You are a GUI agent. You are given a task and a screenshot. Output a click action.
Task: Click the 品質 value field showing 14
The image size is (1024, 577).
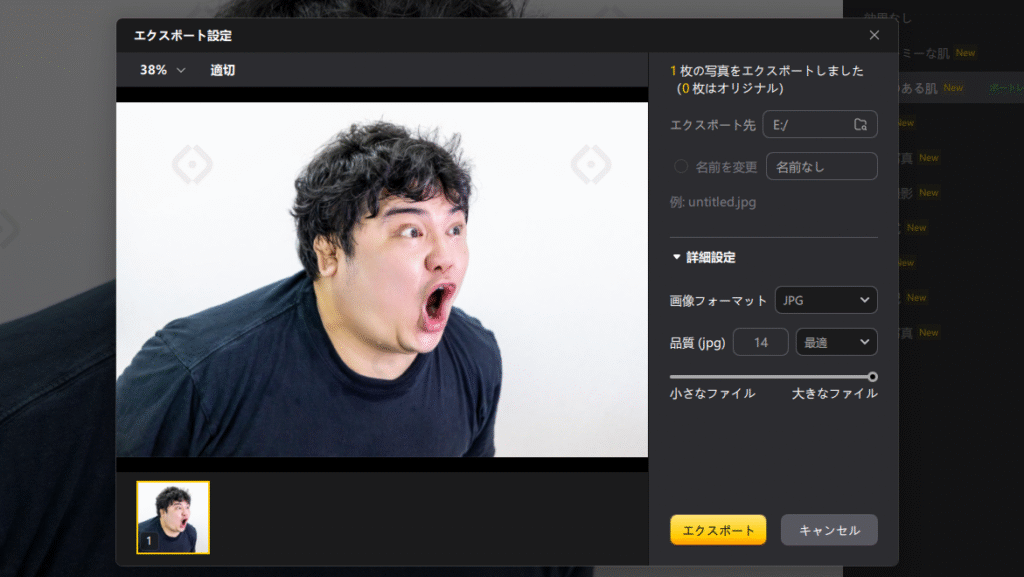[x=761, y=343]
